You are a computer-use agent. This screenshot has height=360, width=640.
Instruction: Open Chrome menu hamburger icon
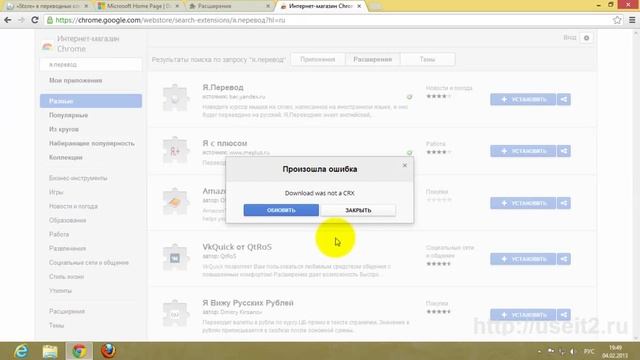coord(632,20)
